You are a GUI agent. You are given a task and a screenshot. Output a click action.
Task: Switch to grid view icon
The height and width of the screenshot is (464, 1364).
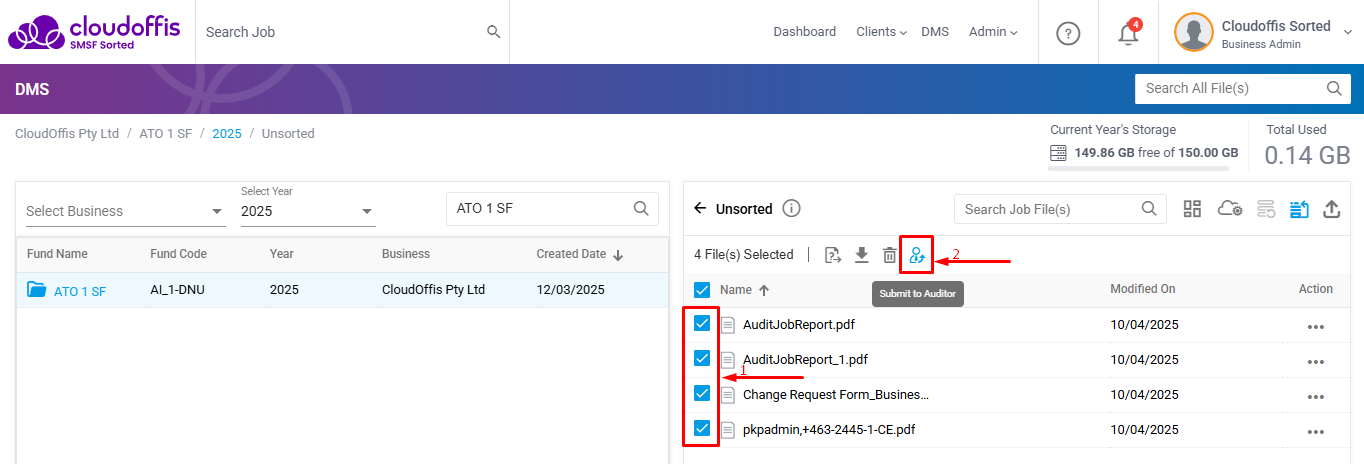1192,209
